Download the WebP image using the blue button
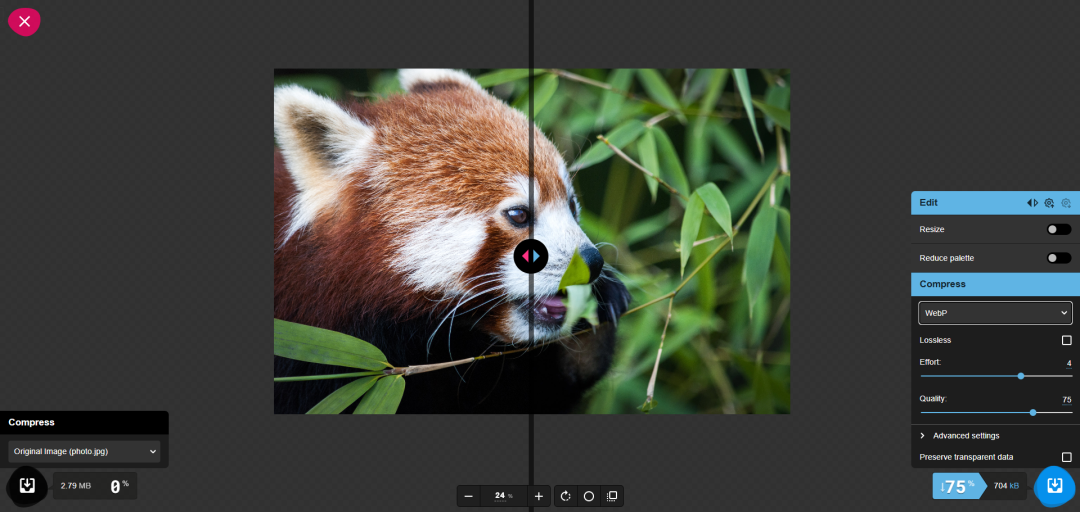This screenshot has height=512, width=1080. click(x=1054, y=486)
